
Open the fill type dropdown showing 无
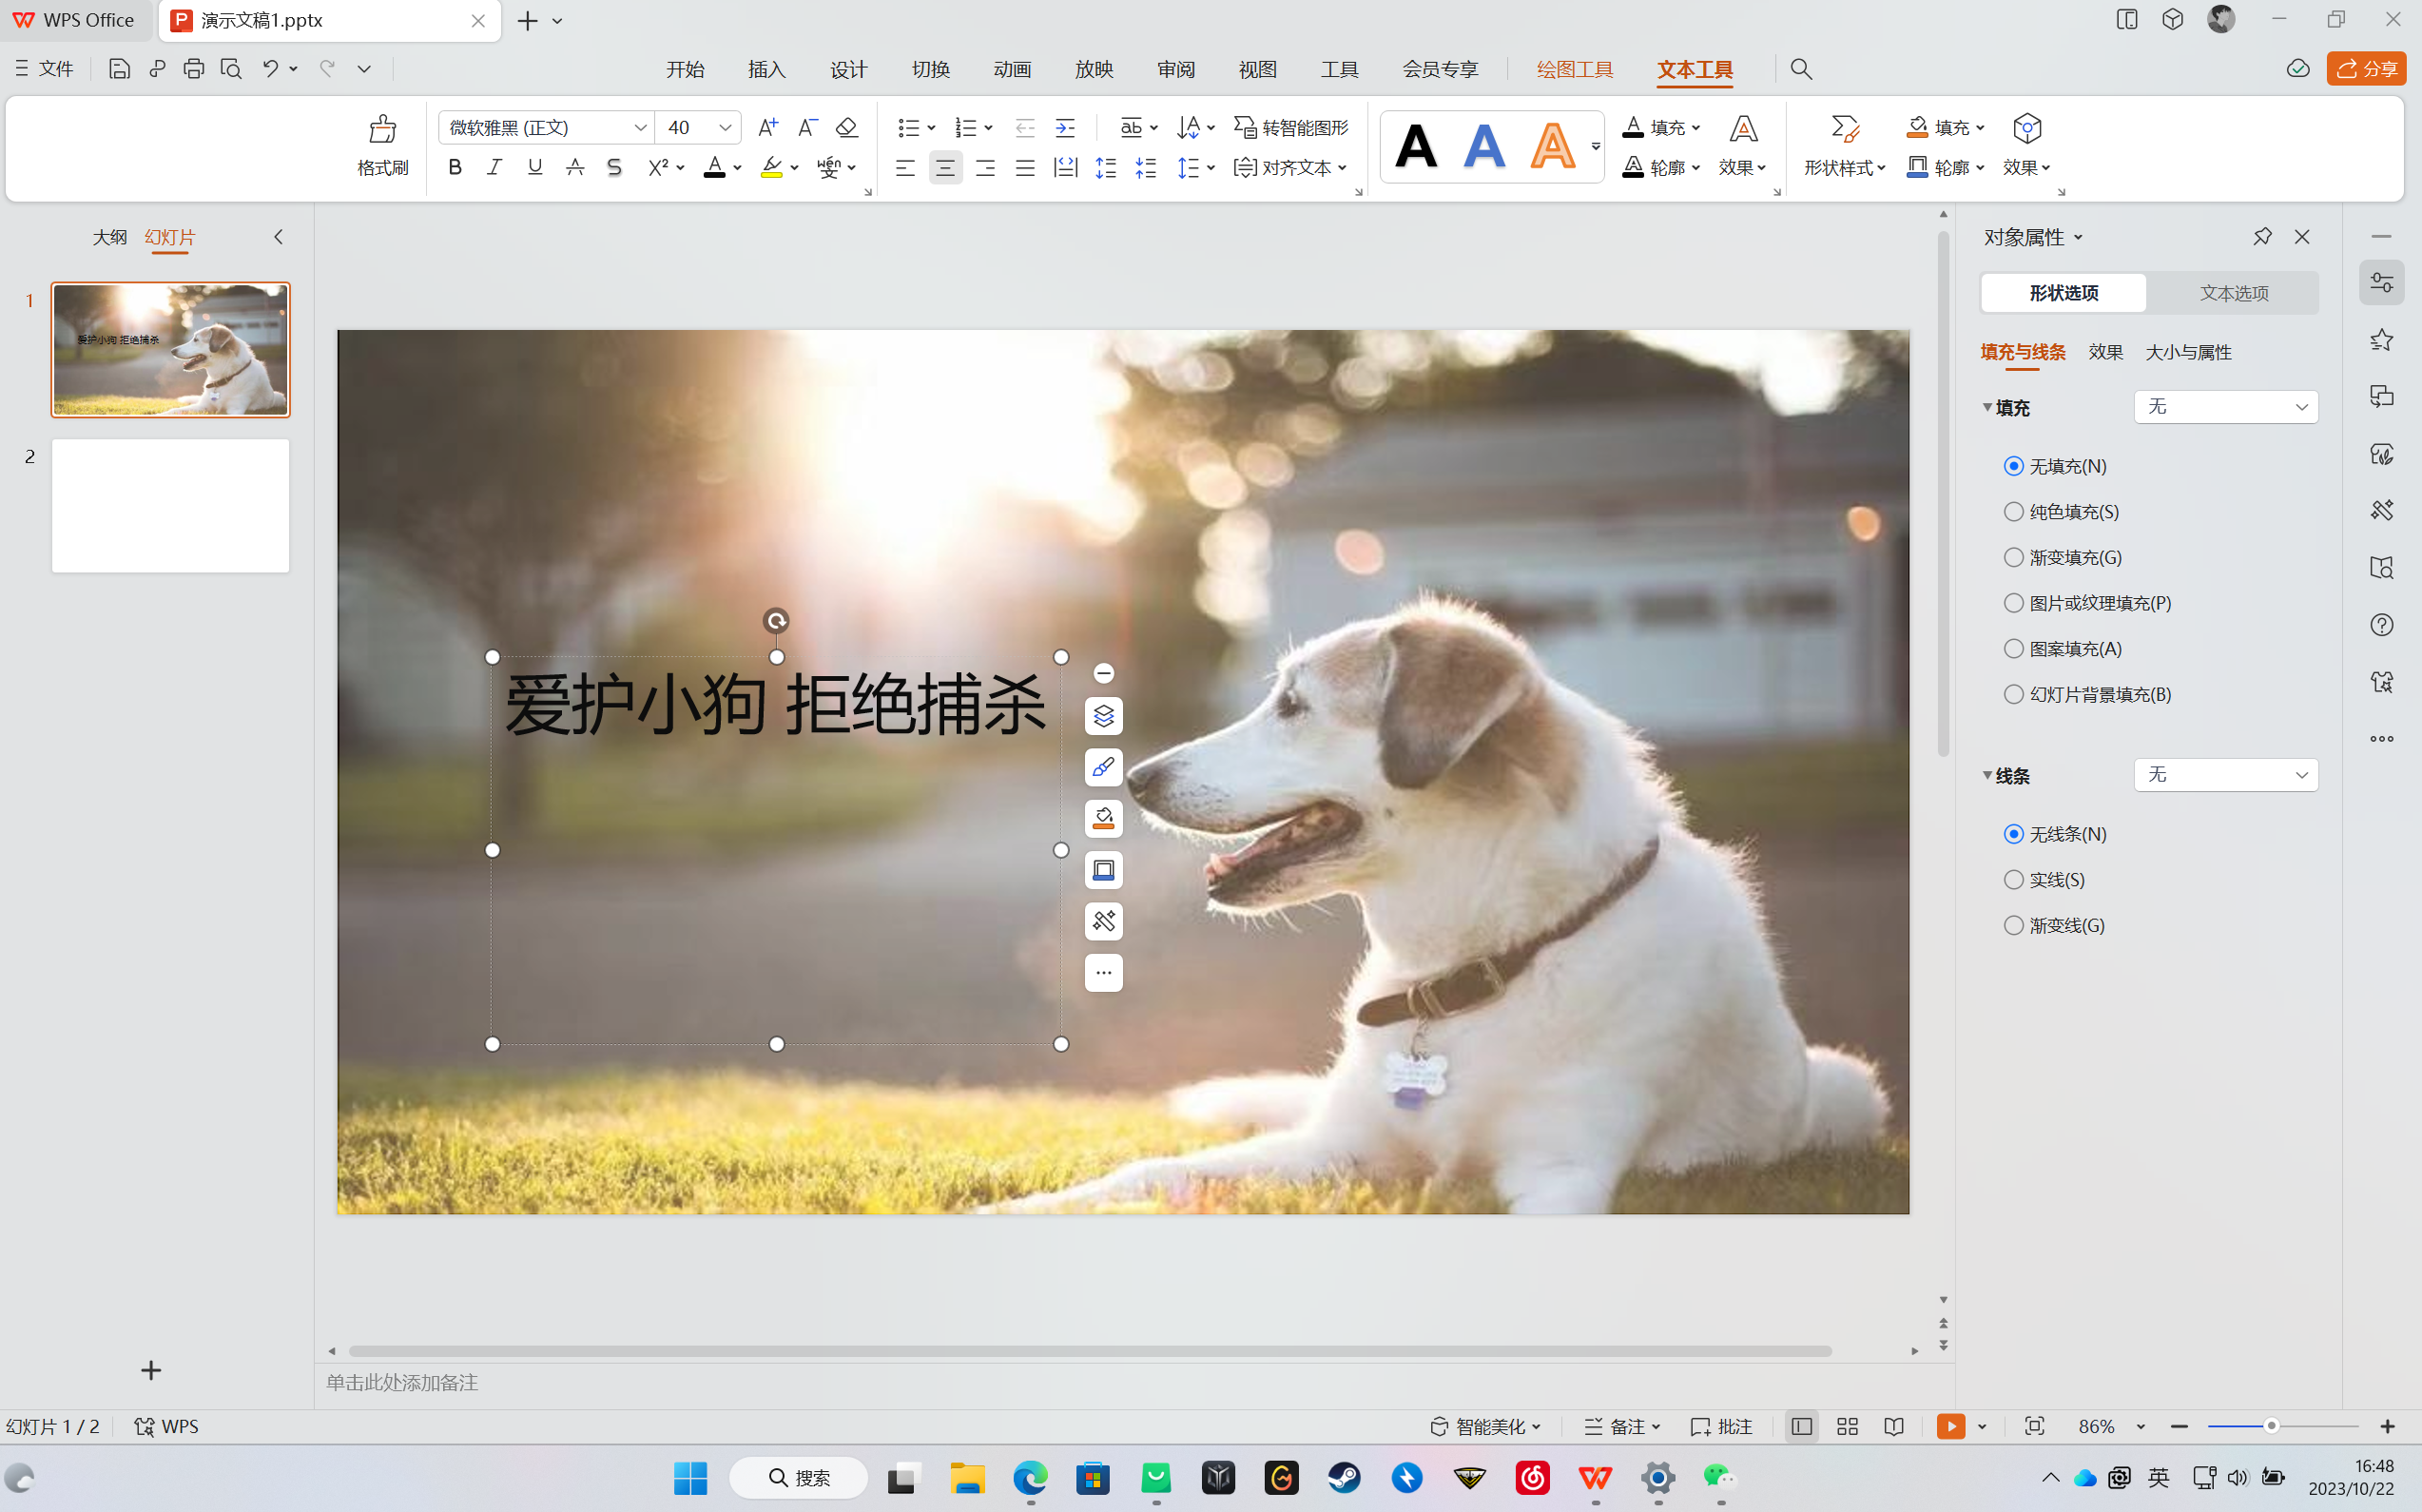(x=2225, y=407)
